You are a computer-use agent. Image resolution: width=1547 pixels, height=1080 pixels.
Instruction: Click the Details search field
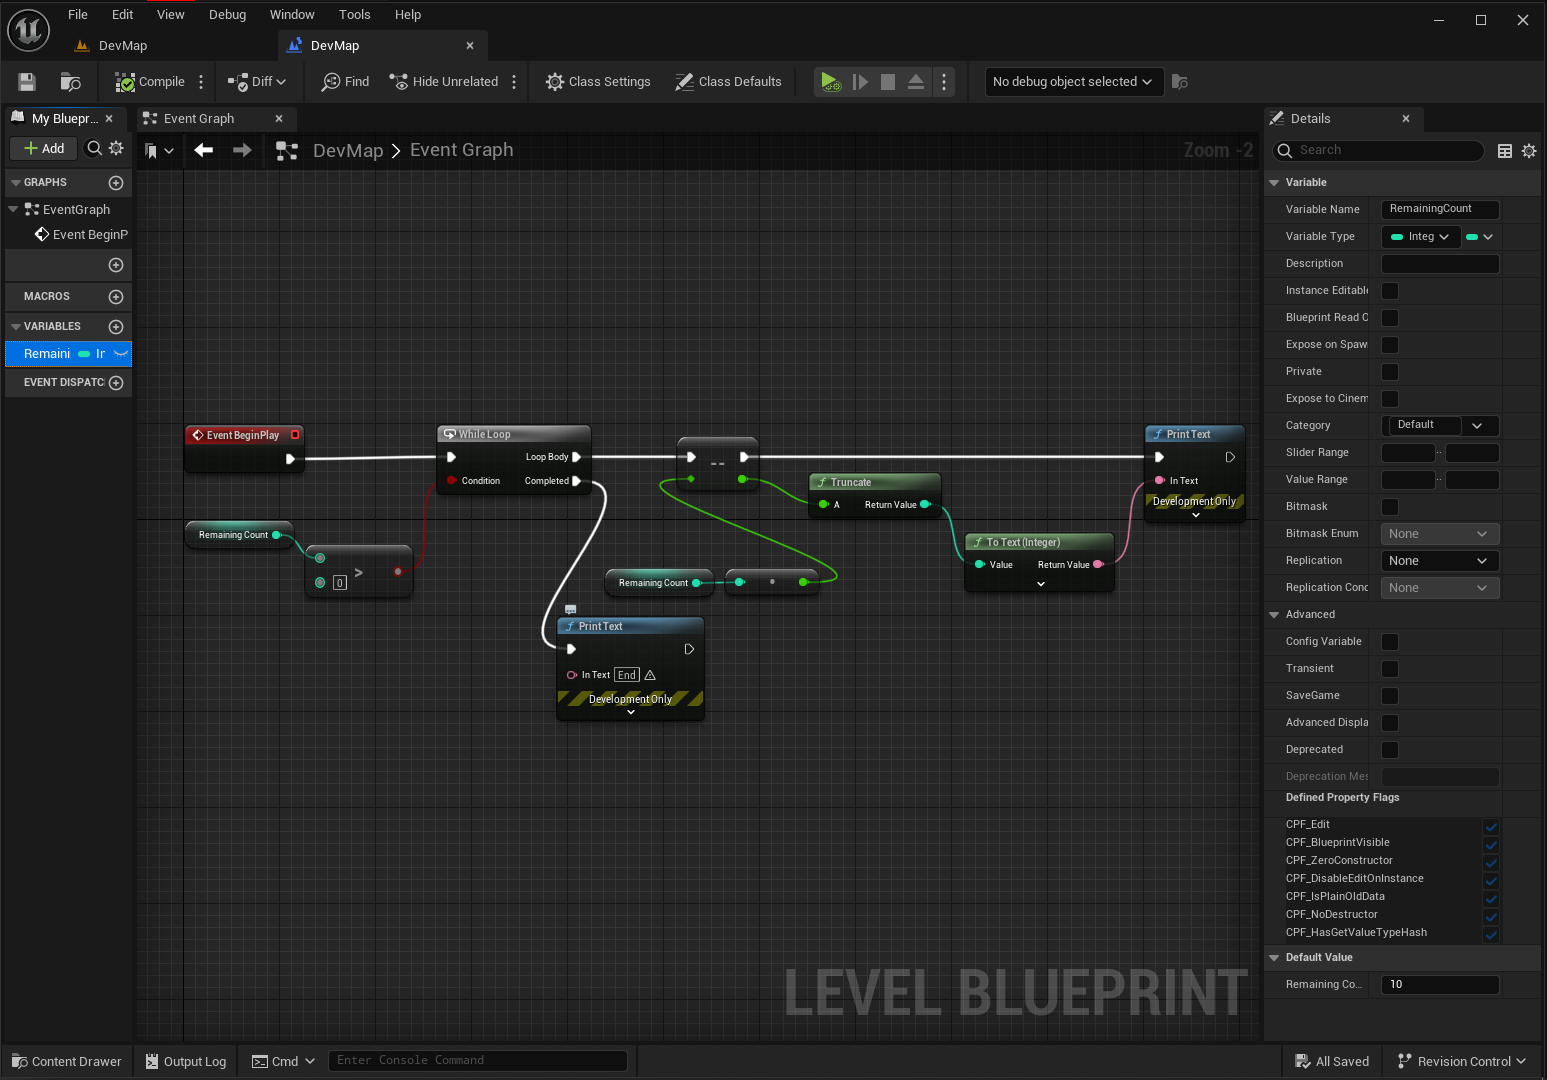click(1380, 150)
